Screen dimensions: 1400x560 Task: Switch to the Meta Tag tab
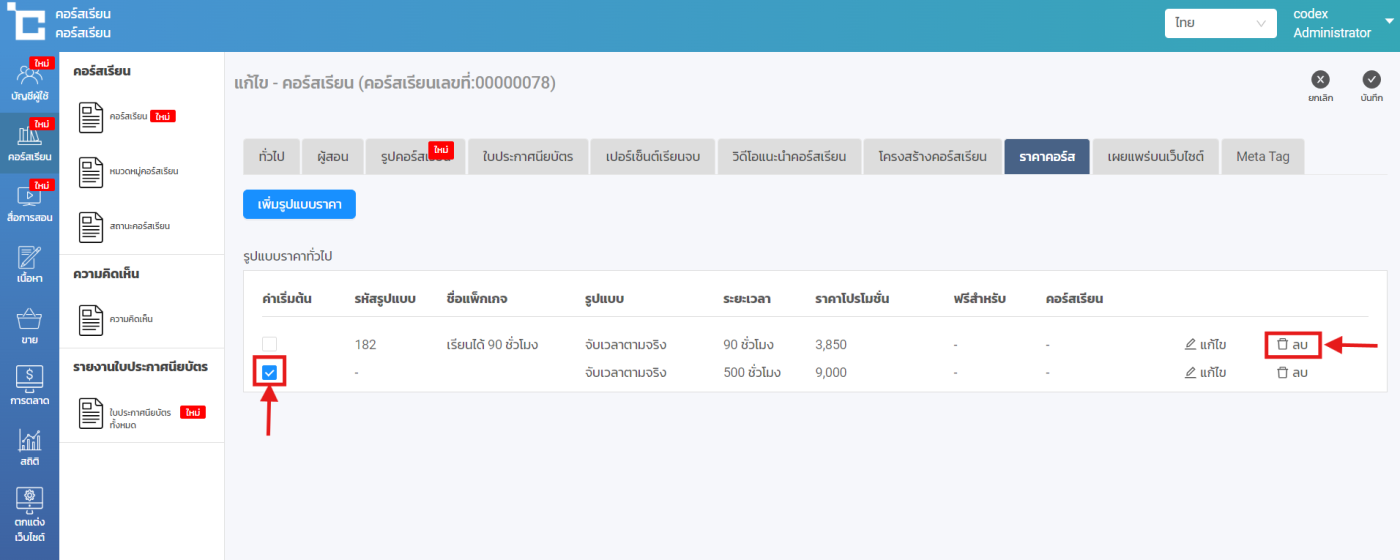(x=1262, y=157)
